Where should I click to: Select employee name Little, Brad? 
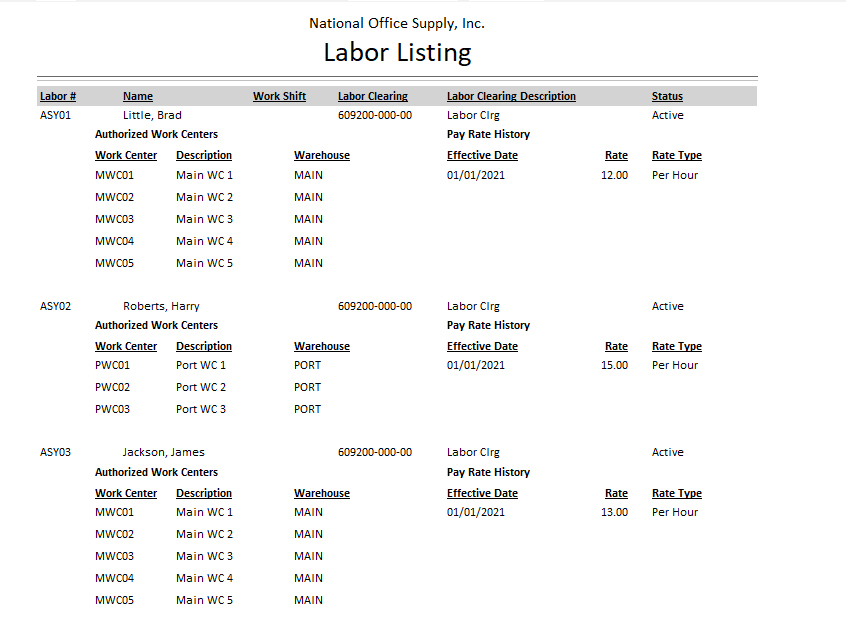152,115
